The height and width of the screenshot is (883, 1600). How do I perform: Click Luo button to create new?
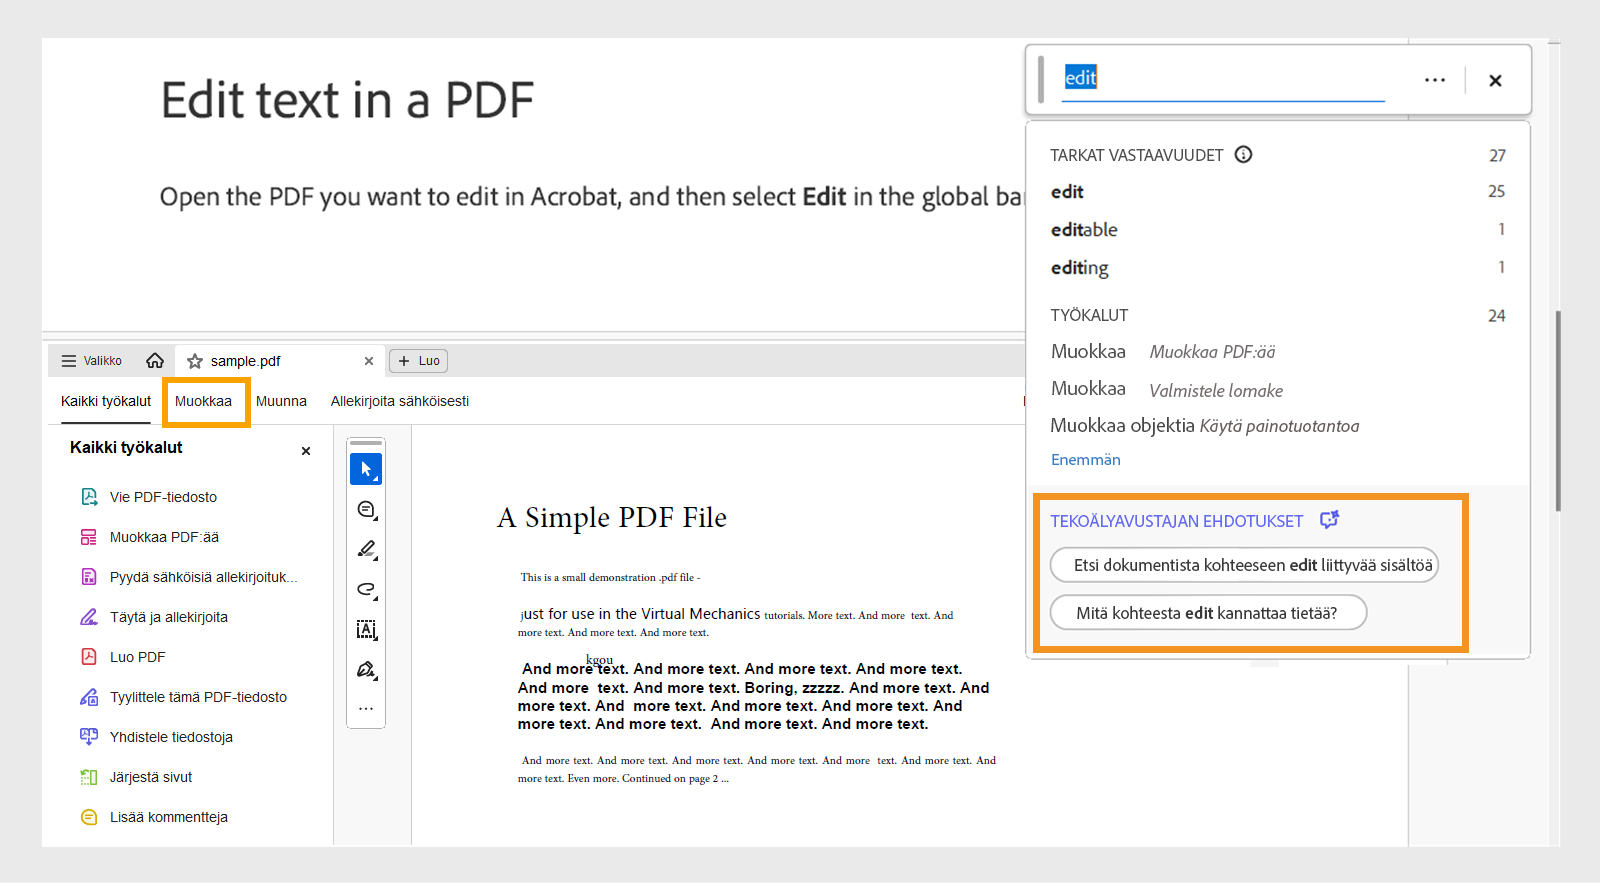click(x=419, y=361)
